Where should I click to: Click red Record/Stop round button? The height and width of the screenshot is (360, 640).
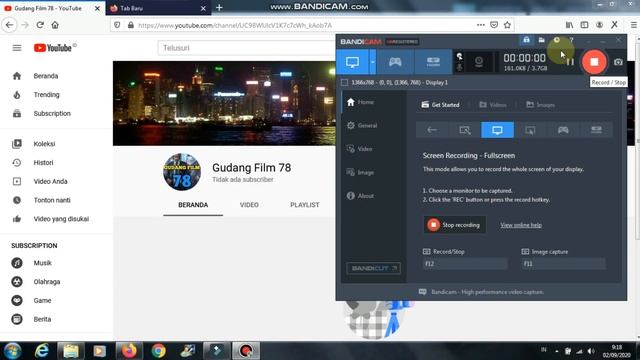coord(594,62)
